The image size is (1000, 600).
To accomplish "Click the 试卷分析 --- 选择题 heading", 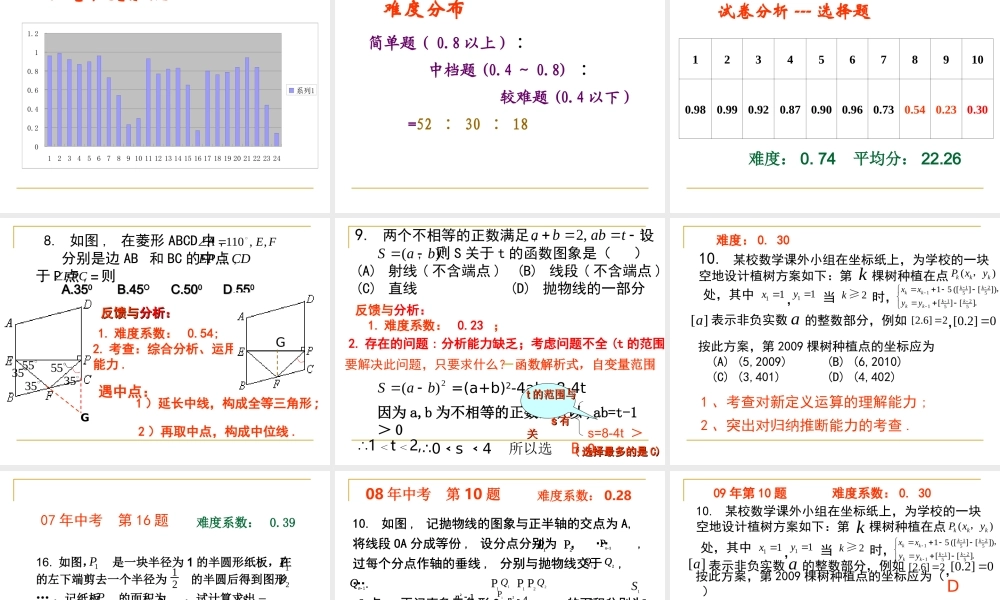I will point(793,11).
